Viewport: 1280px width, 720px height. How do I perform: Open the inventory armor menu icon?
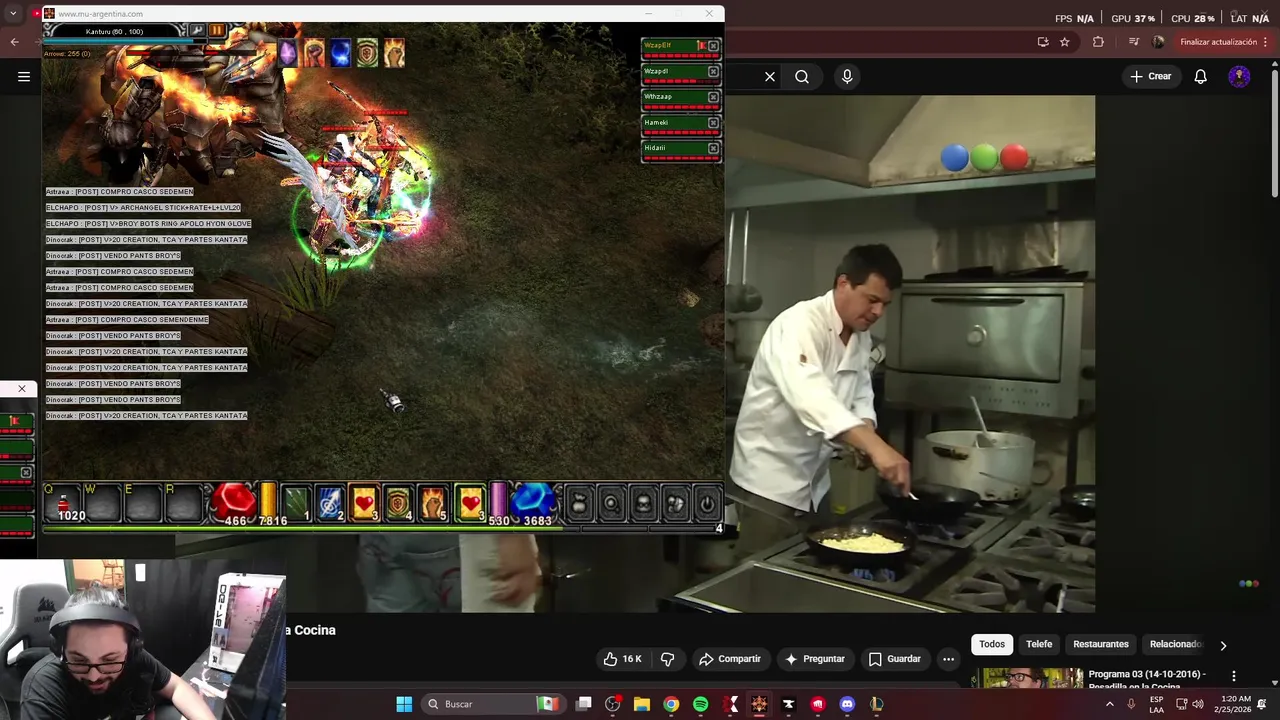click(x=675, y=504)
